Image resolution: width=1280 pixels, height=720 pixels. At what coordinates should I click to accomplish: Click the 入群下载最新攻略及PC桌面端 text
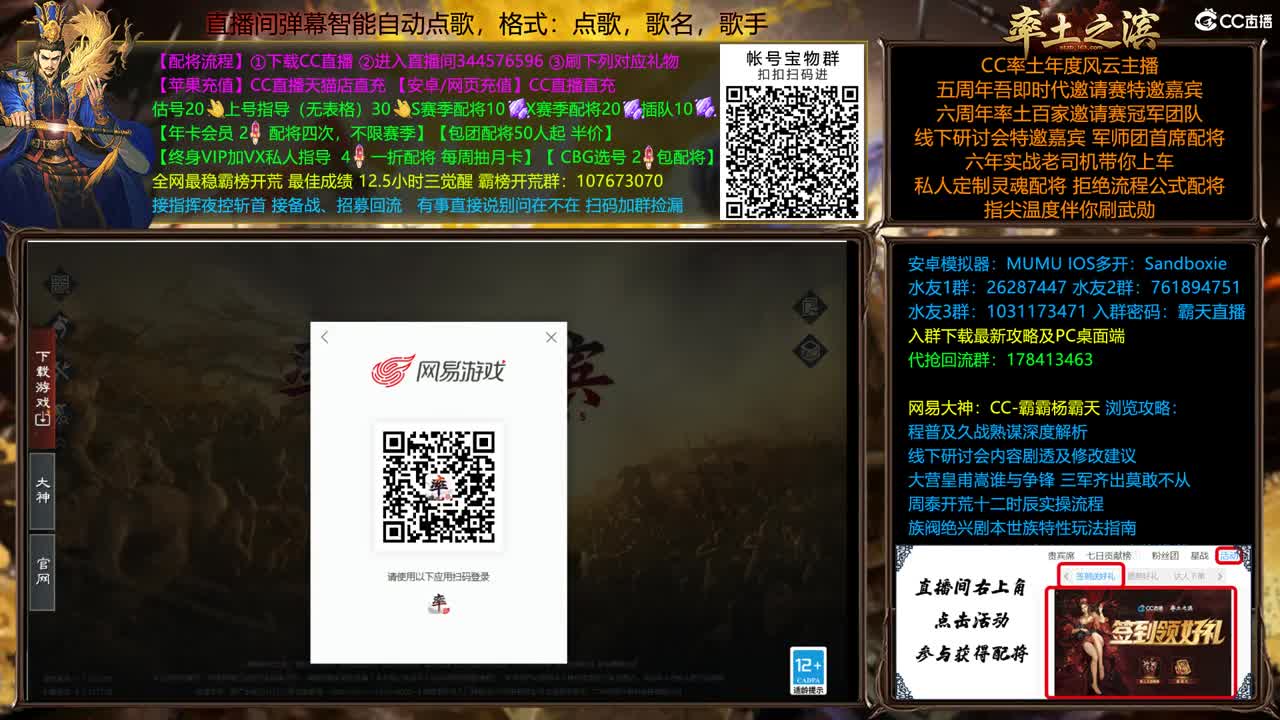tap(1016, 336)
